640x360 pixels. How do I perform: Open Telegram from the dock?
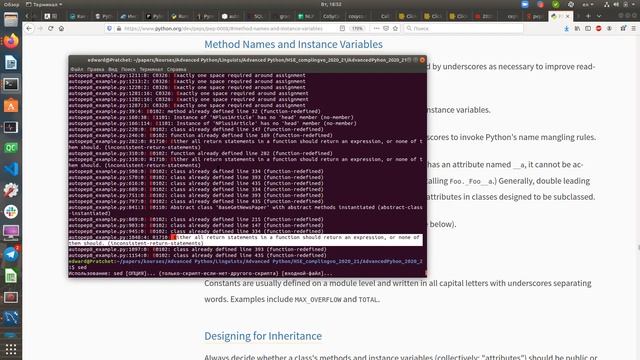pos(11,254)
